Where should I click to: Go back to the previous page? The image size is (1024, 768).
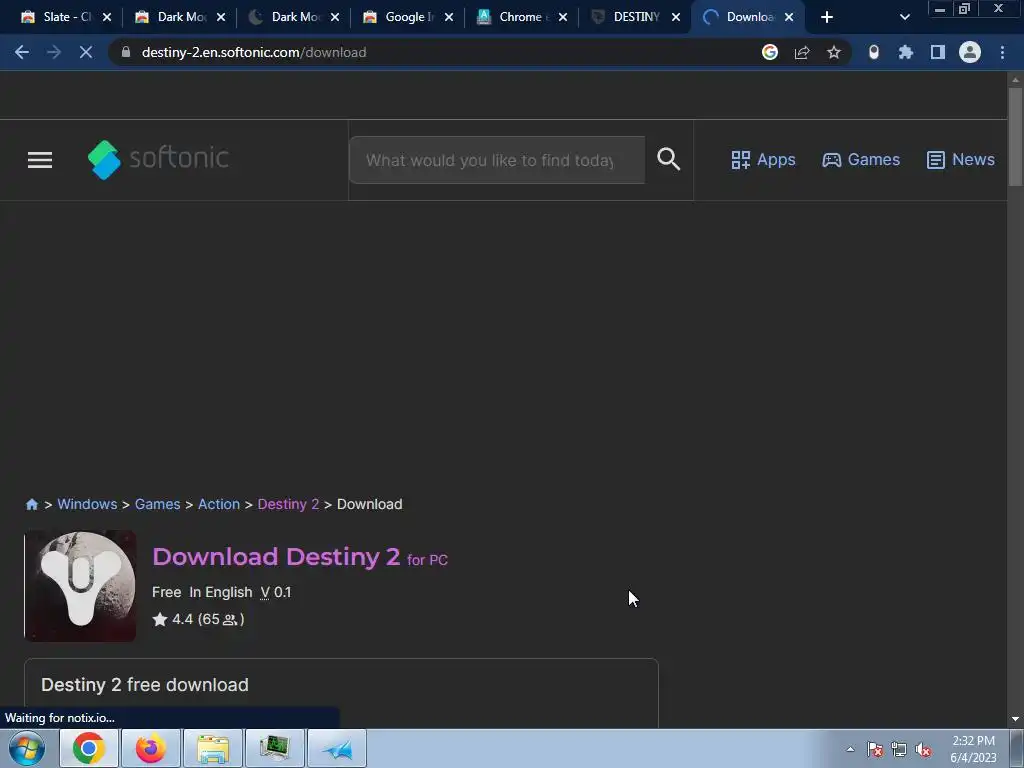(x=22, y=52)
